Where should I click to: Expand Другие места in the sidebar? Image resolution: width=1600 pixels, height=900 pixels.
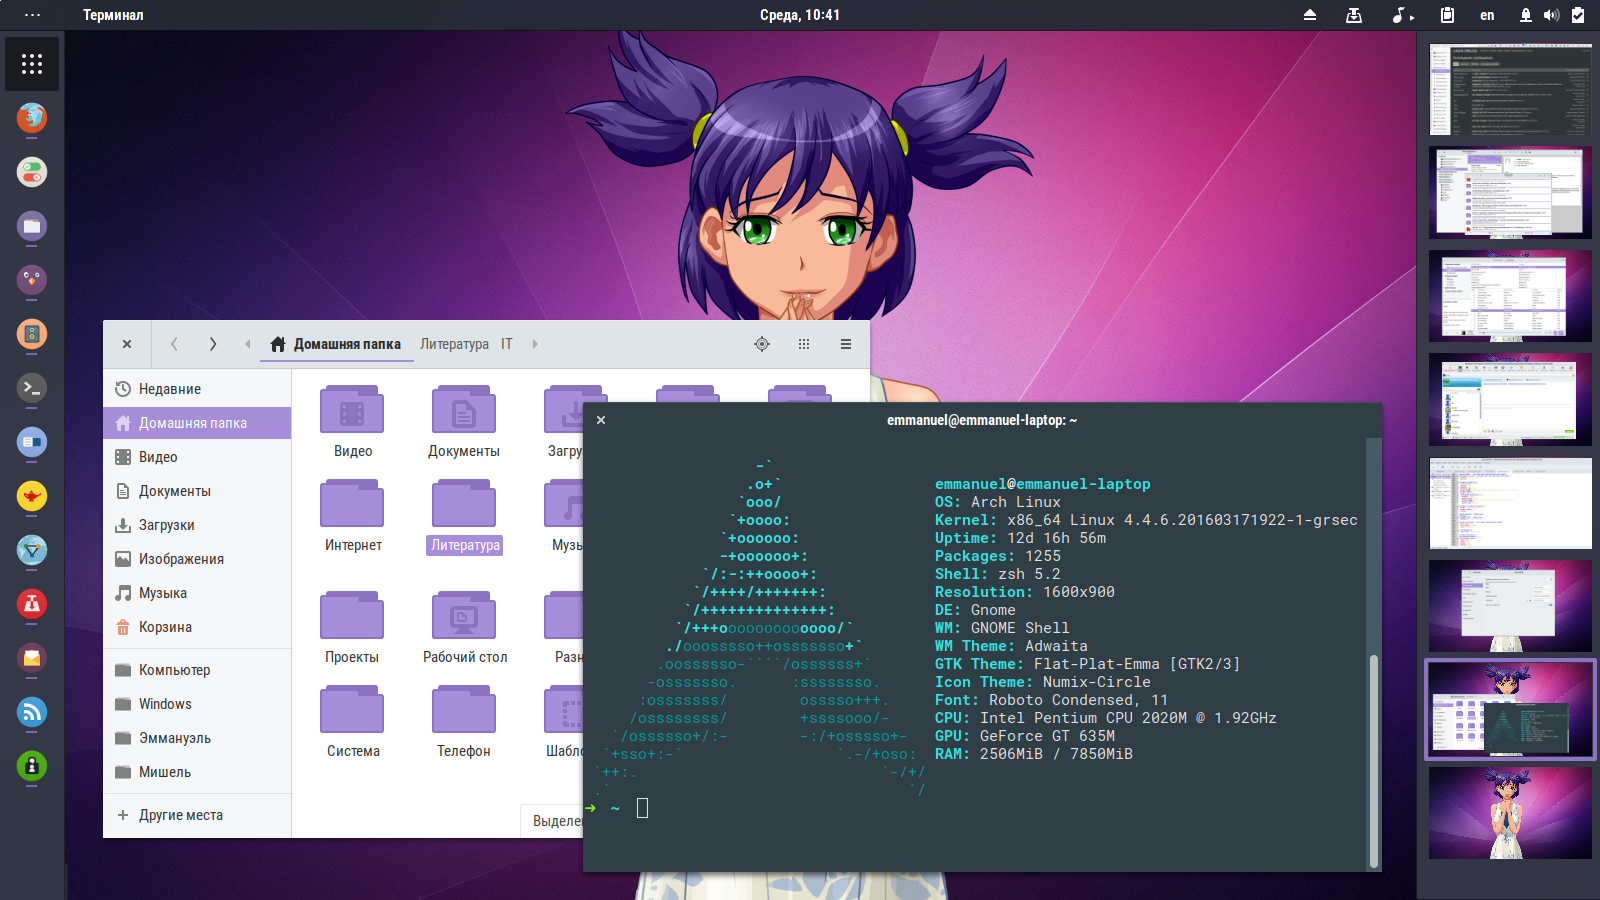point(198,815)
